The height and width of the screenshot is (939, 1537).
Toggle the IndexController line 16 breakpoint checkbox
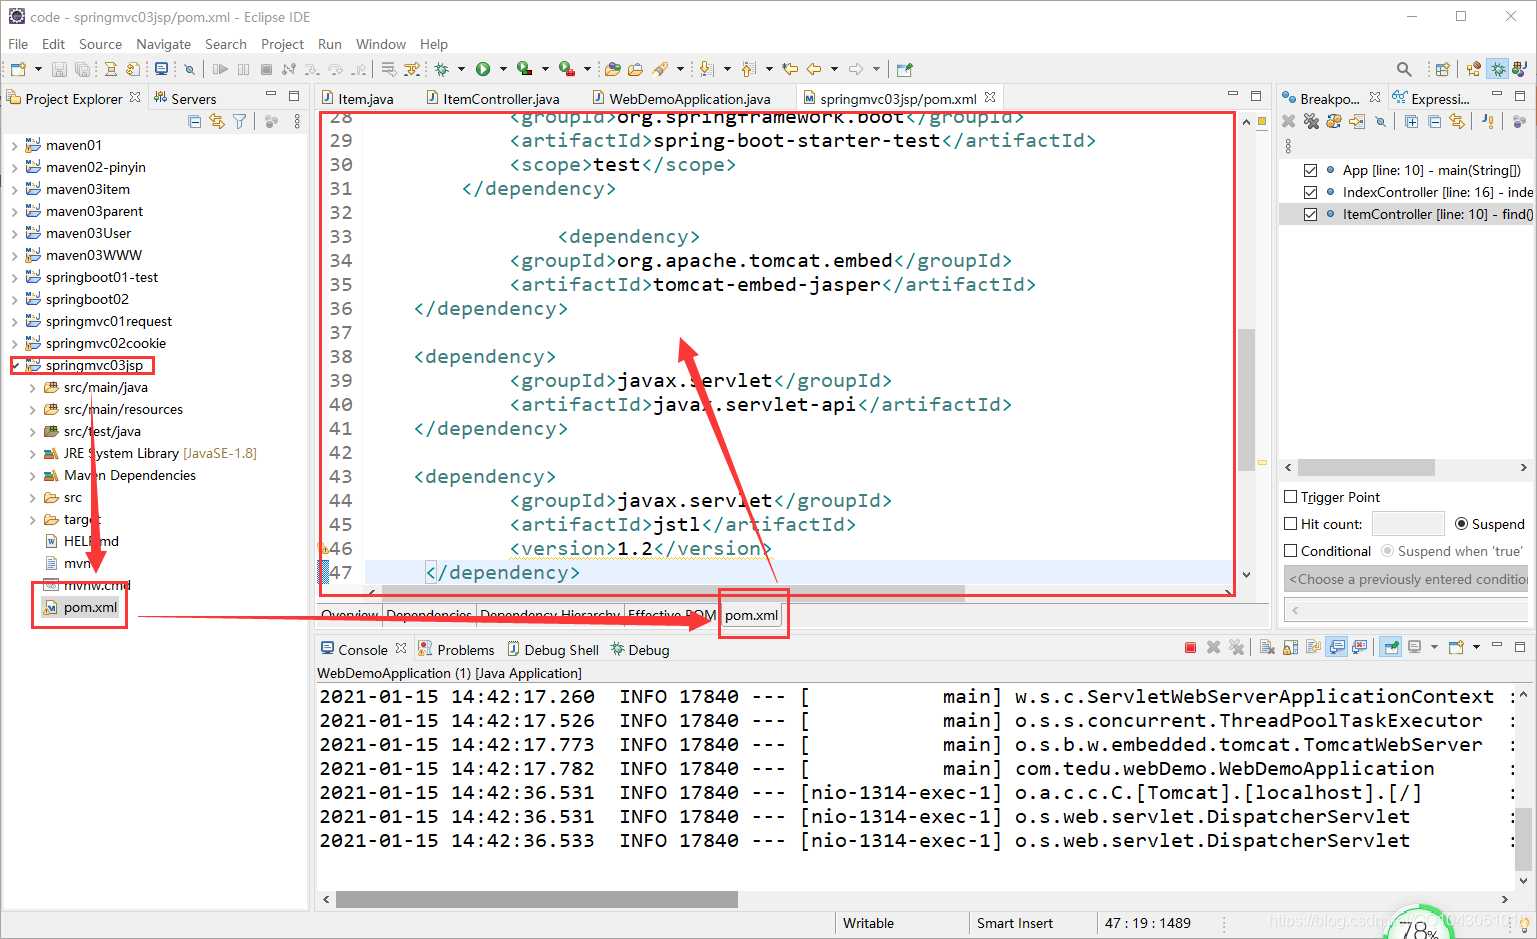pos(1310,192)
